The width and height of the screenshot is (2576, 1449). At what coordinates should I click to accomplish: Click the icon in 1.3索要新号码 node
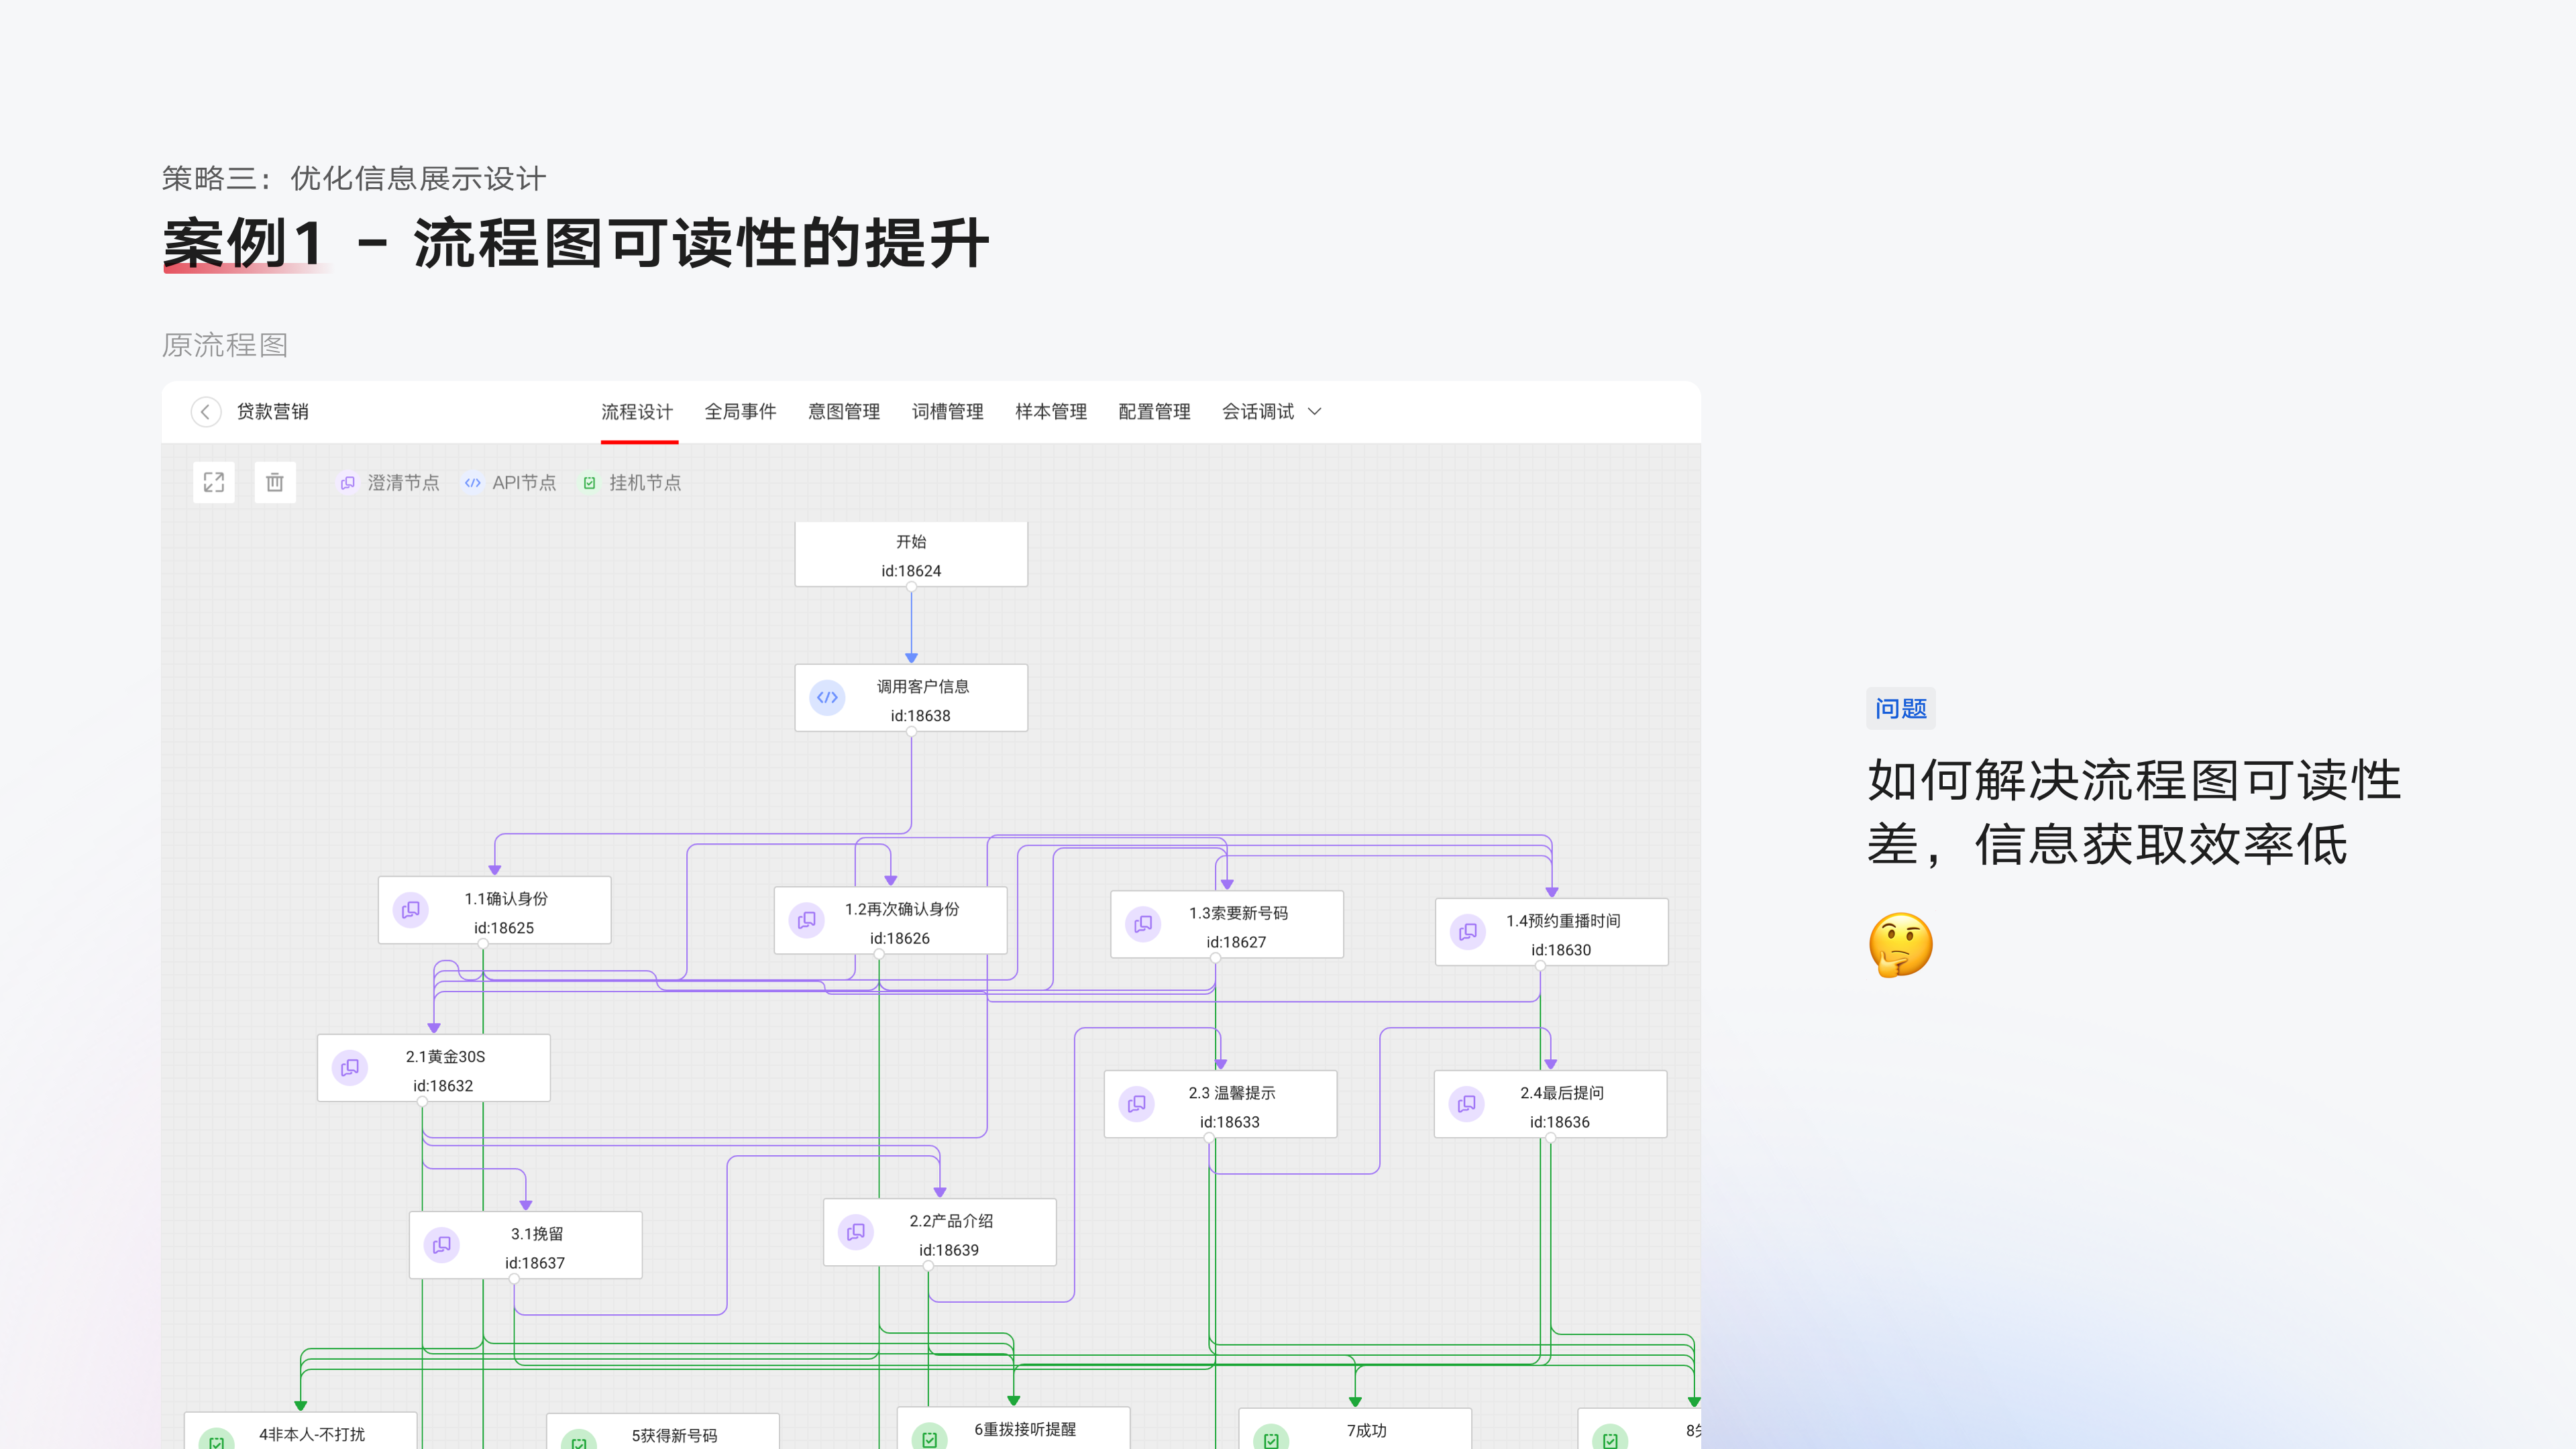[1144, 924]
